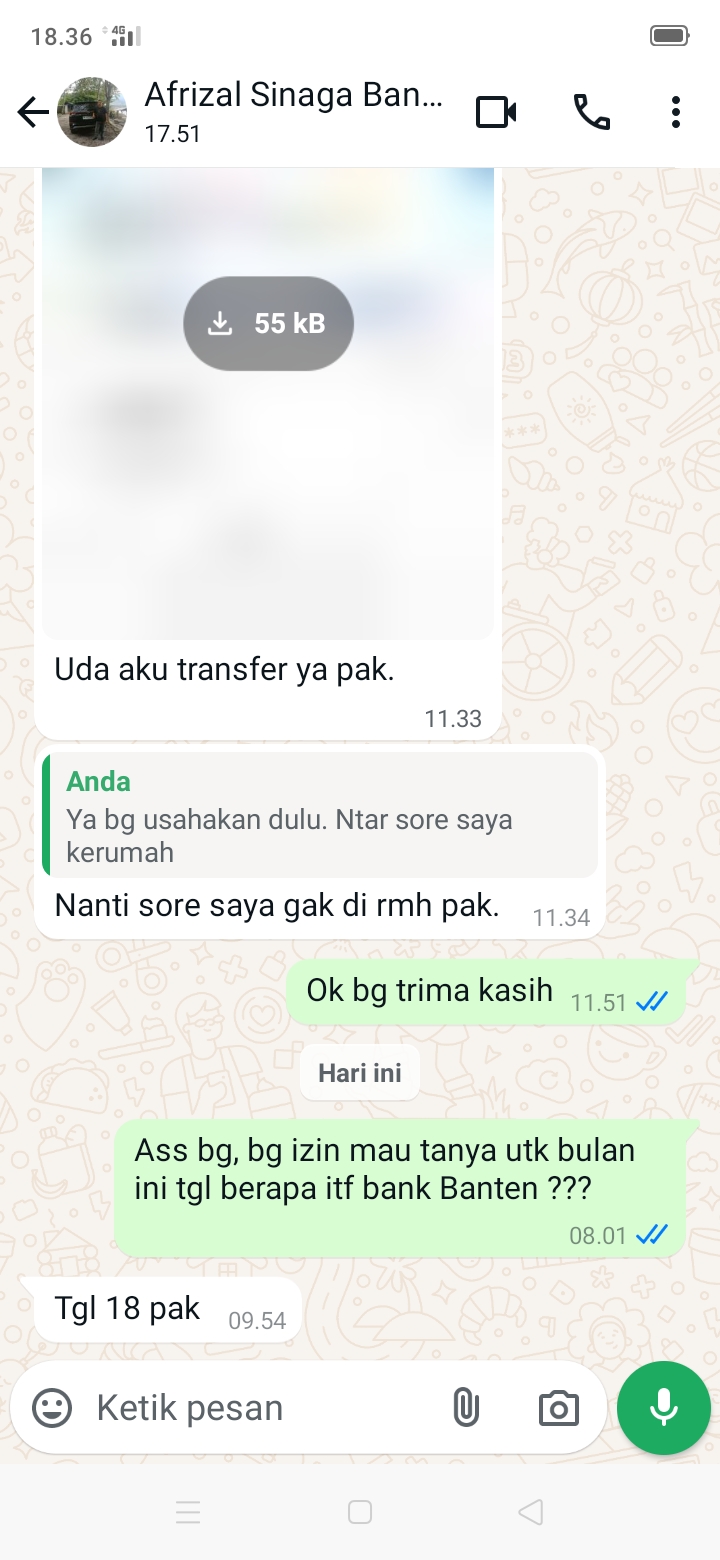Viewport: 720px width, 1560px height.
Task: Tap the Android back triangle button
Action: 531,1512
